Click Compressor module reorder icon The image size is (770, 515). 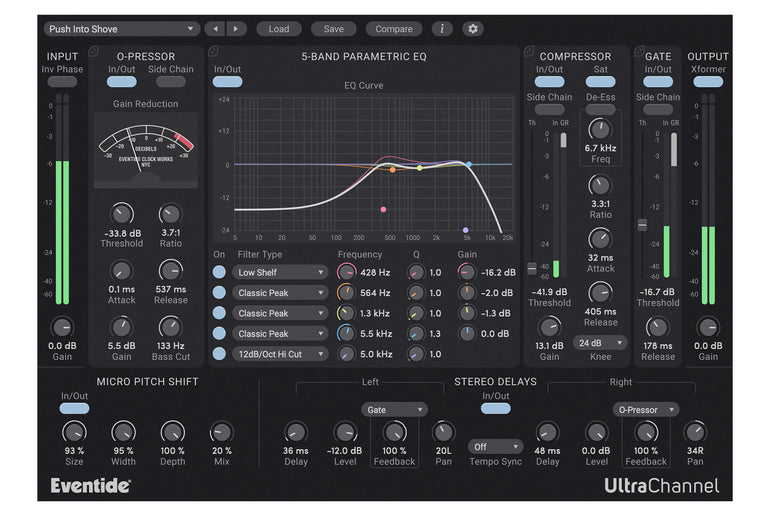click(x=529, y=51)
